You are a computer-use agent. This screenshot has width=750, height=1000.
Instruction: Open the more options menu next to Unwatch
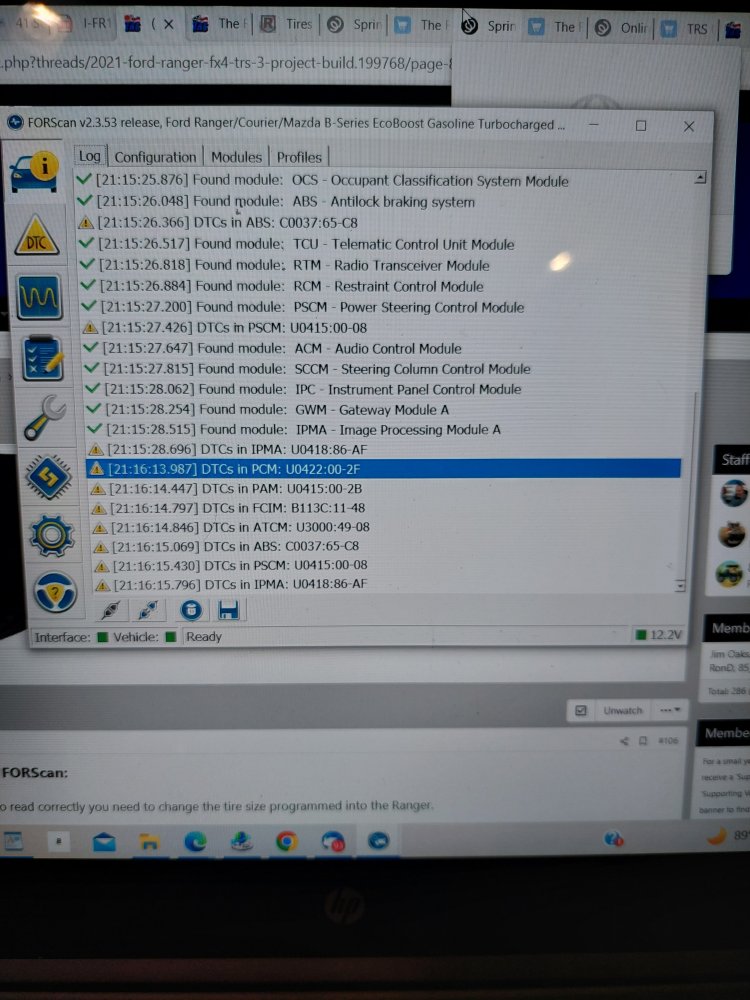click(x=670, y=710)
